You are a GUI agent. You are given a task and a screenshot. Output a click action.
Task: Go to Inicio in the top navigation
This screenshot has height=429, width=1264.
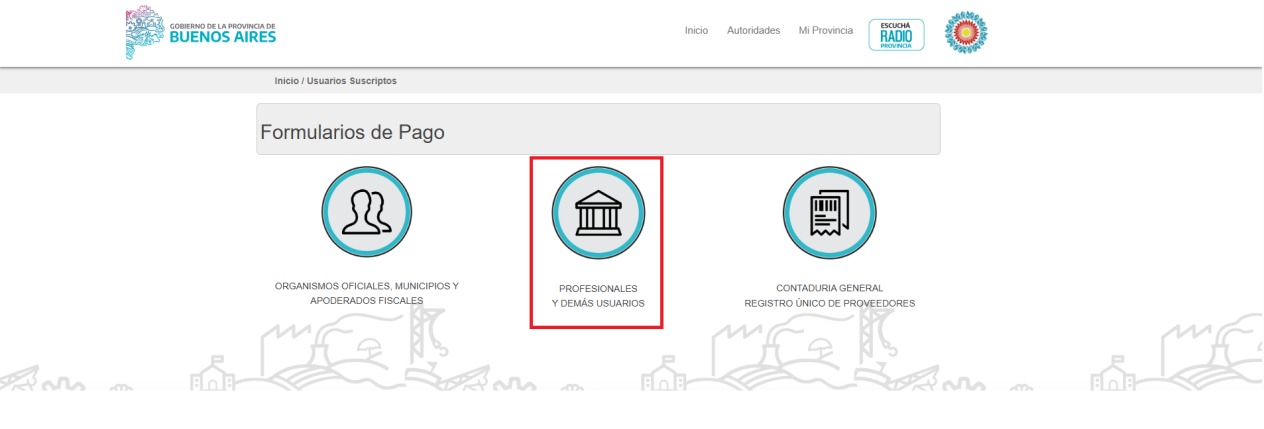[696, 31]
